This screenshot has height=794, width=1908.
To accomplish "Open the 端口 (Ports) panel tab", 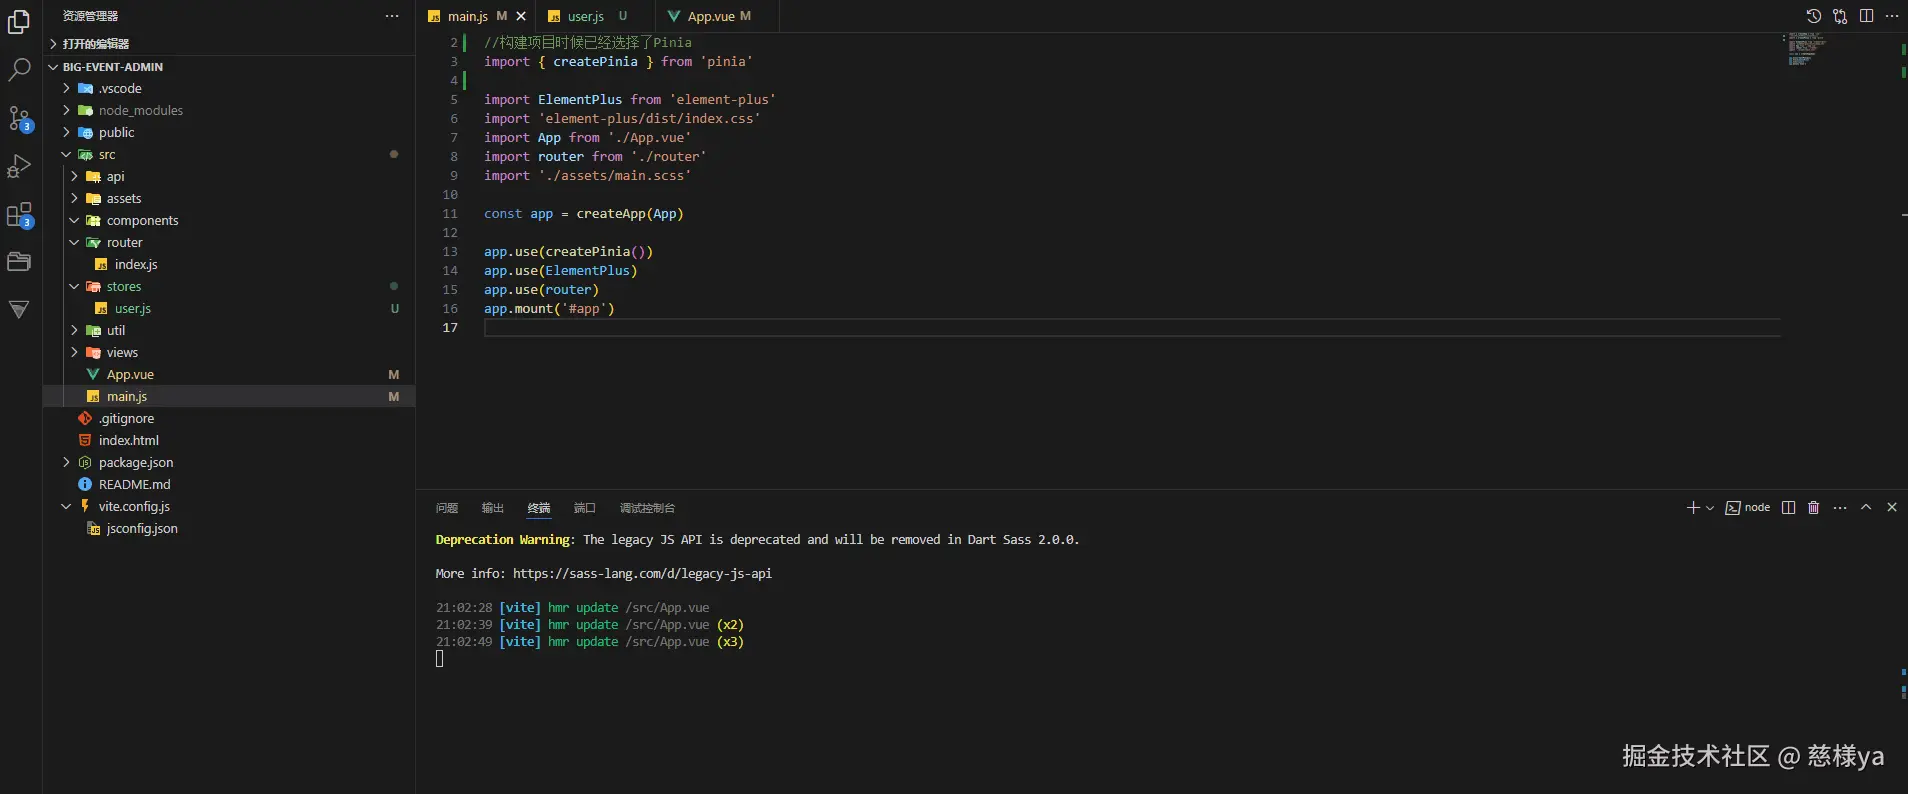I will (x=585, y=508).
